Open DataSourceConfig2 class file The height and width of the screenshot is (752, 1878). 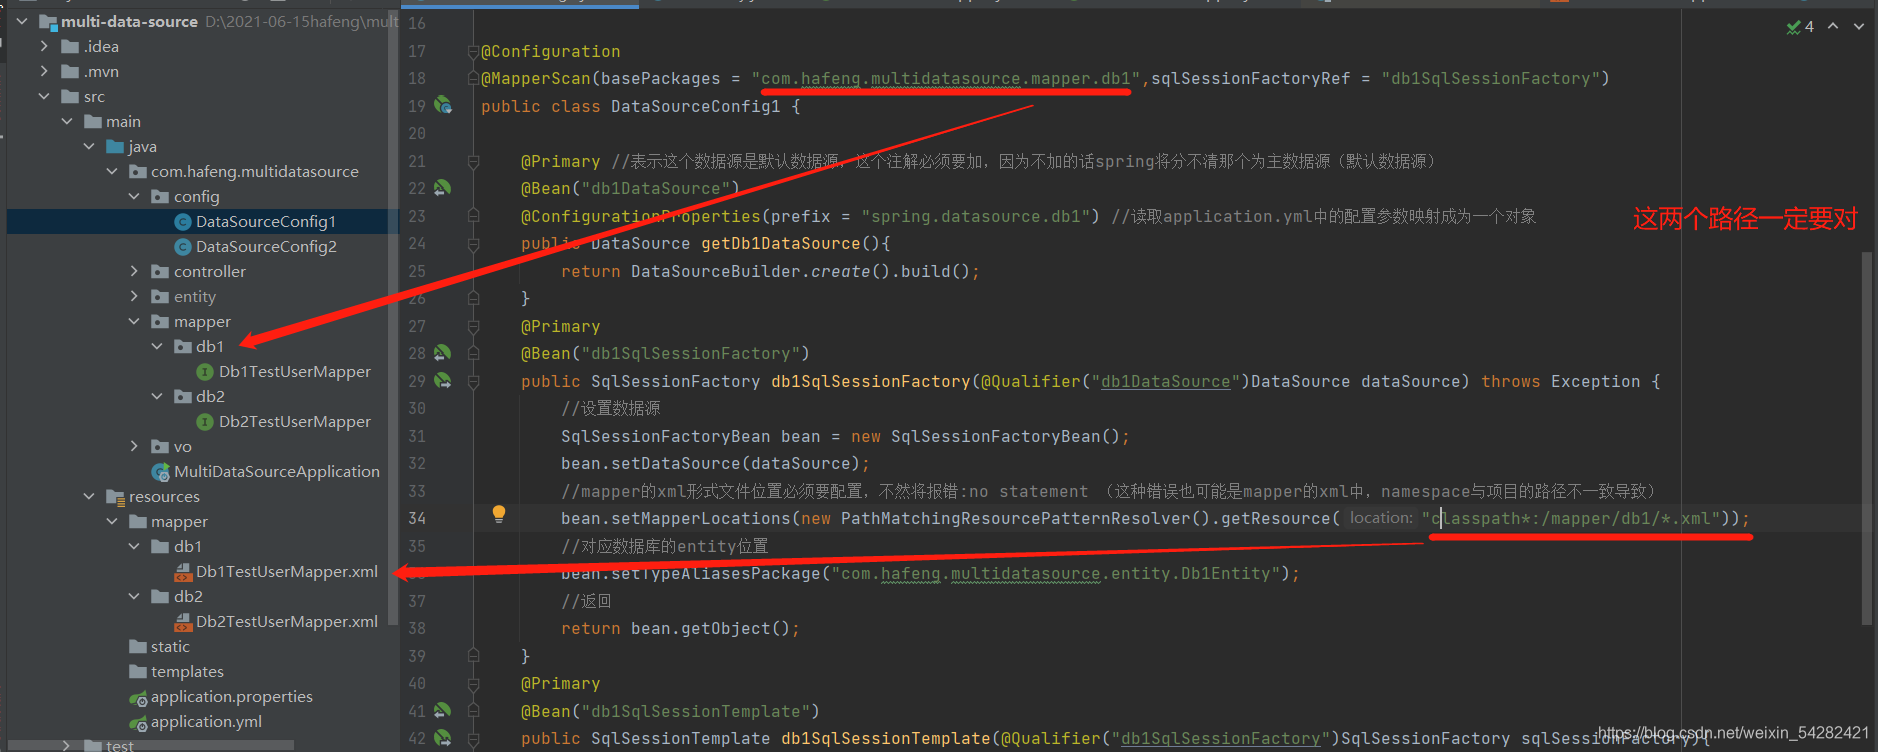[266, 246]
